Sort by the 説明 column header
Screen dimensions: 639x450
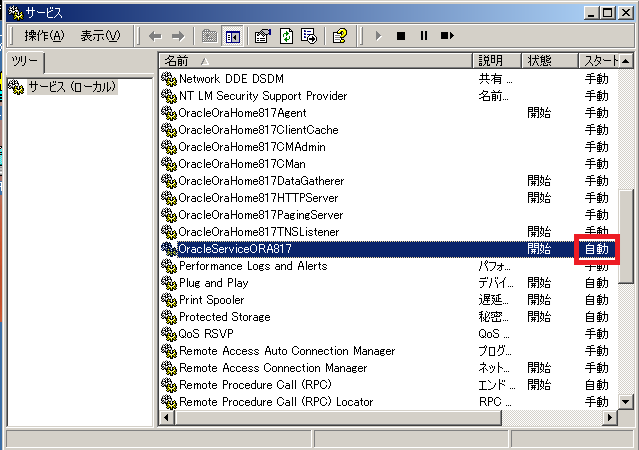pos(497,61)
